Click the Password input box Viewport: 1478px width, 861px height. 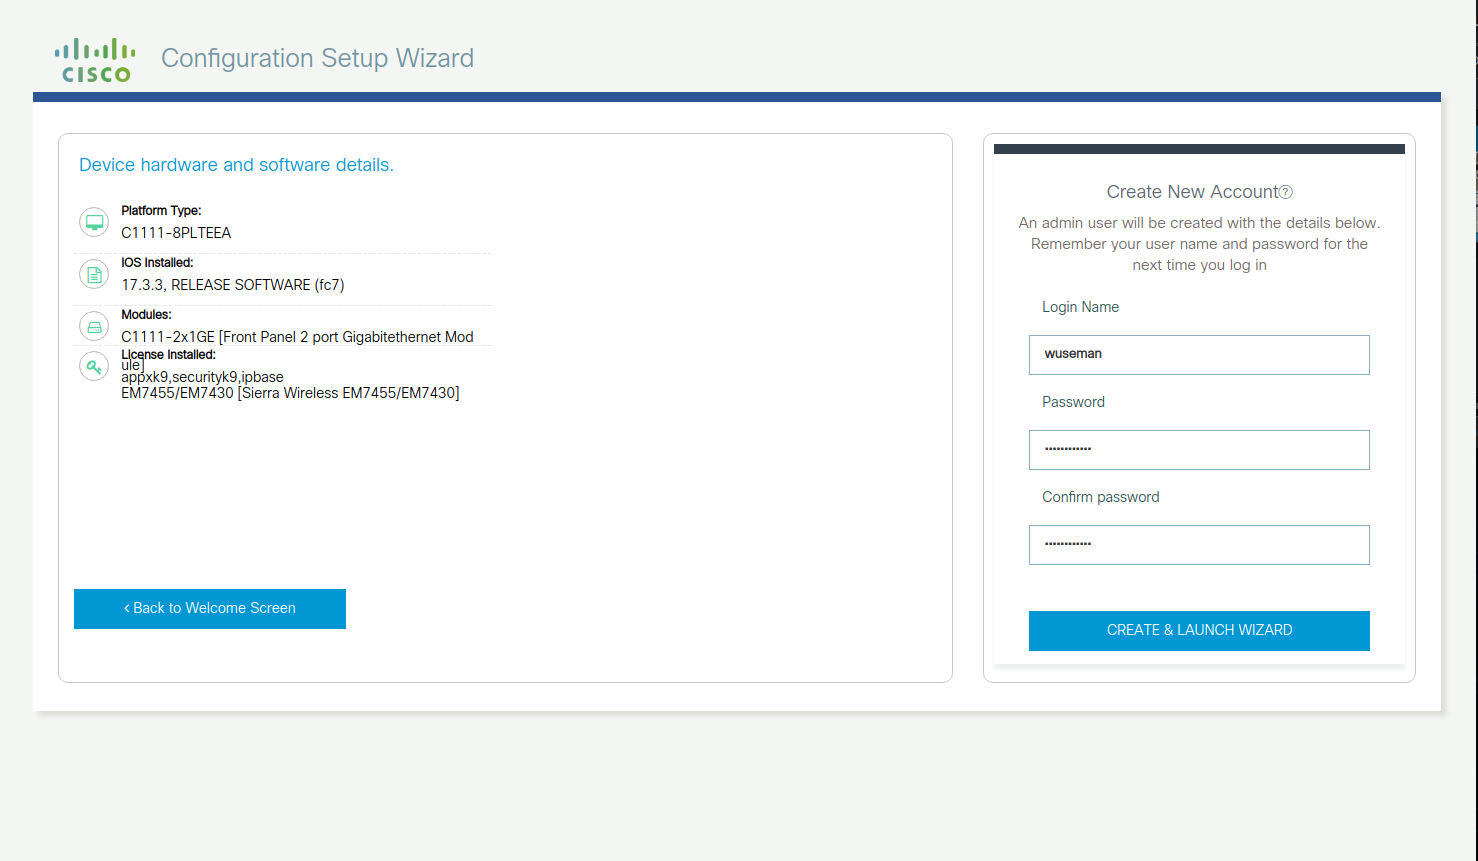pyautogui.click(x=1199, y=449)
